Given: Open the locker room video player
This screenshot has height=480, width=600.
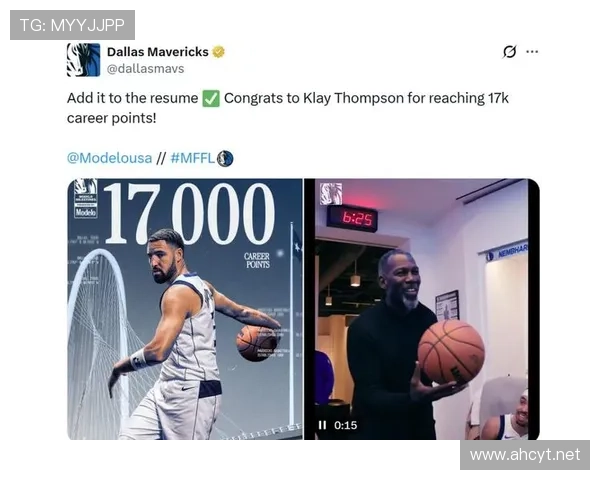Looking at the screenshot, I should pos(422,309).
